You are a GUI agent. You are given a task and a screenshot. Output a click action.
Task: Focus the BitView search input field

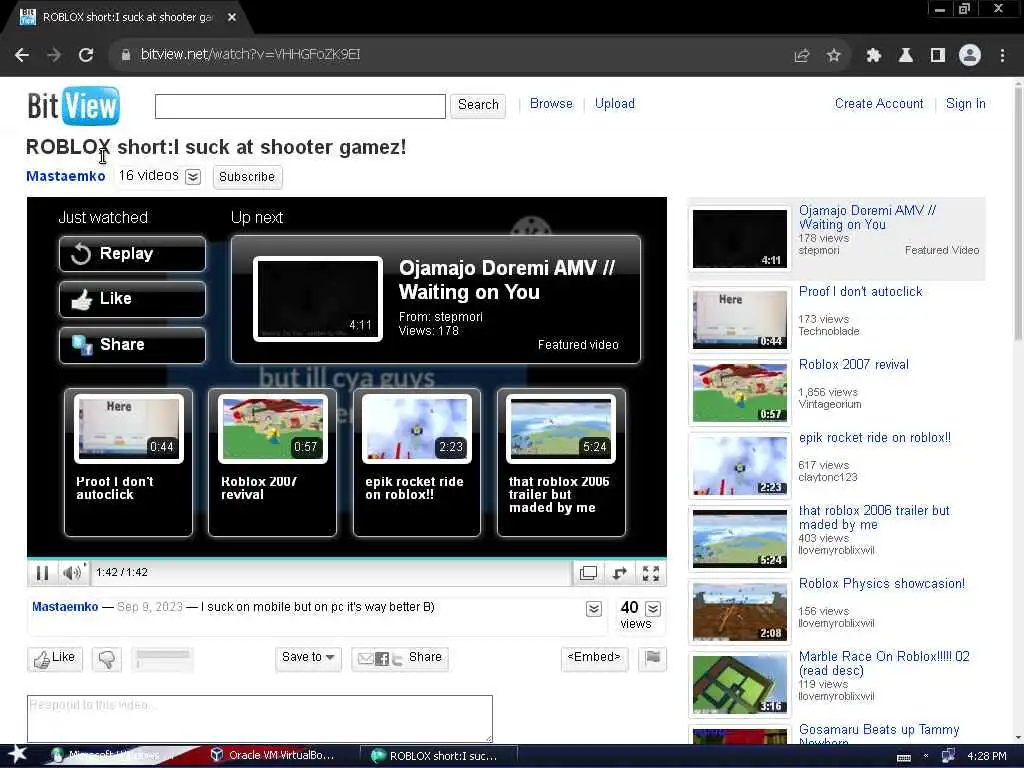tap(300, 106)
